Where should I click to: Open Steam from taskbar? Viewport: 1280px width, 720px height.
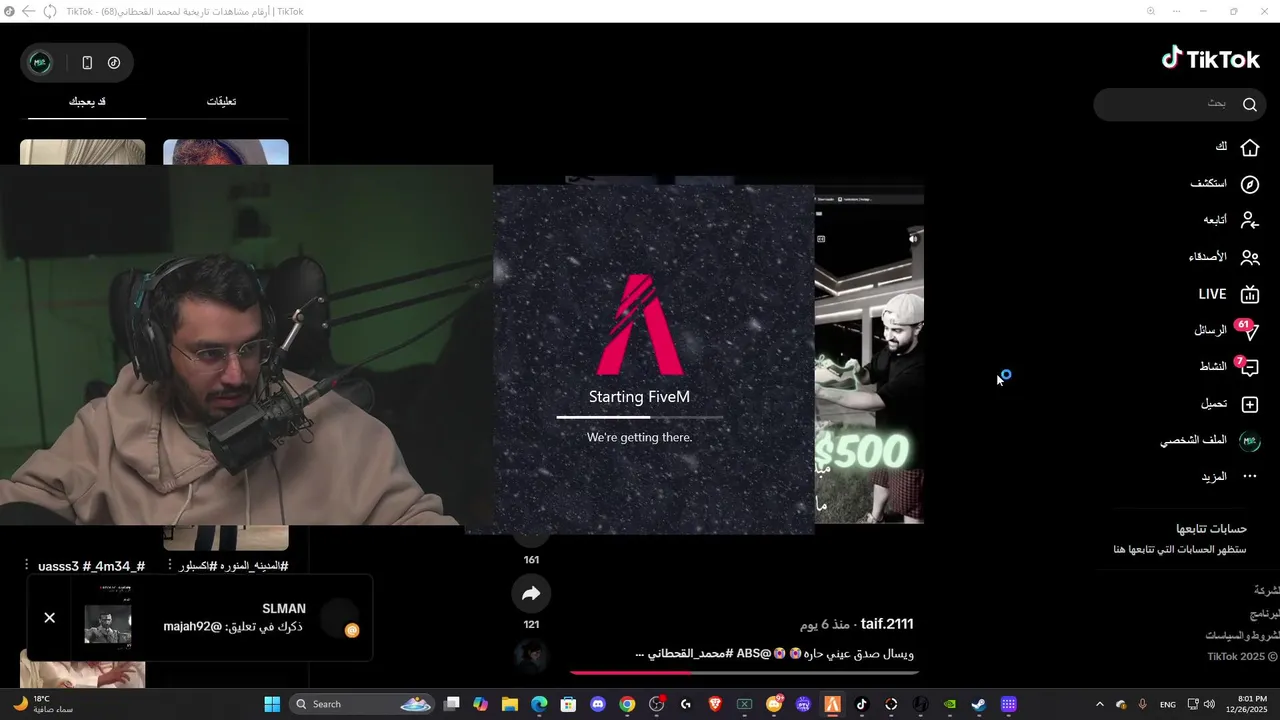click(x=979, y=704)
